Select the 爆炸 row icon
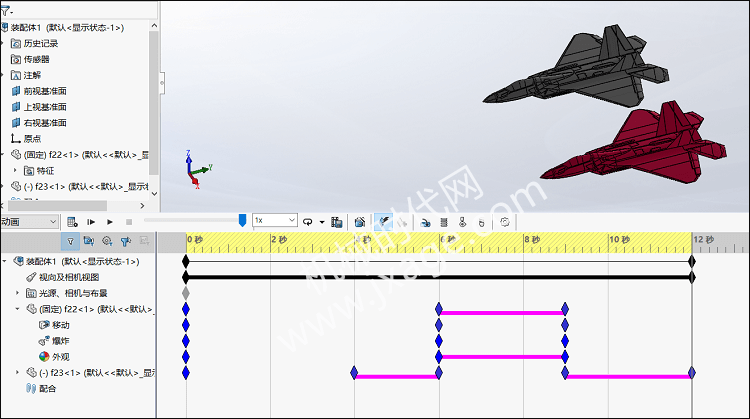This screenshot has width=750, height=419. pyautogui.click(x=44, y=341)
